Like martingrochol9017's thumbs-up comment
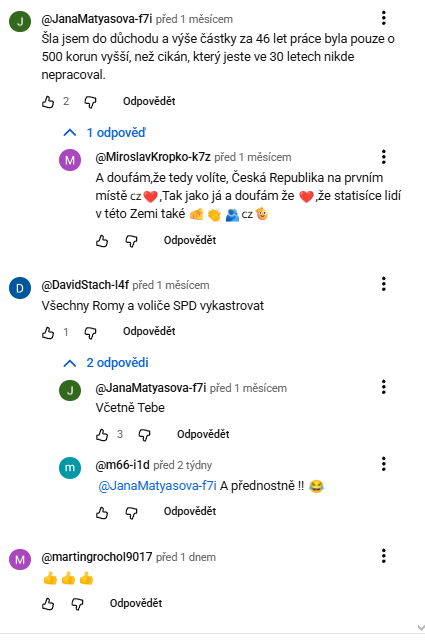This screenshot has height=640, width=425. (48, 604)
